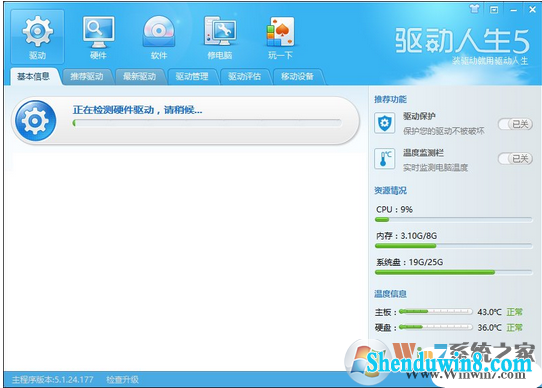
Task: Click the 36.0℃ hard disk temperature value
Action: point(489,327)
